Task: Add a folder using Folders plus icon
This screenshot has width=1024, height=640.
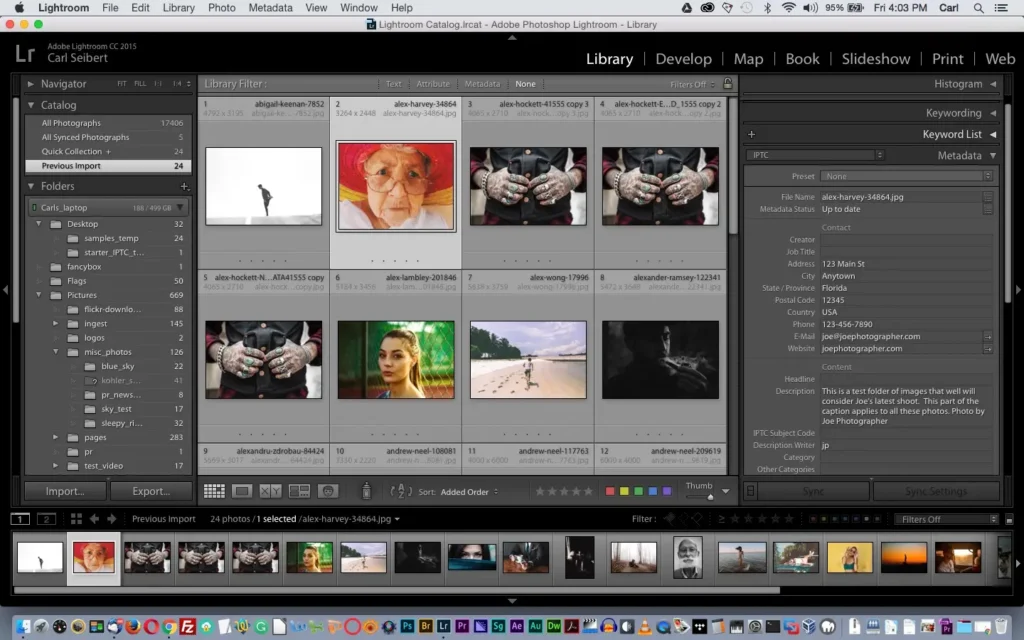Action: tap(184, 186)
